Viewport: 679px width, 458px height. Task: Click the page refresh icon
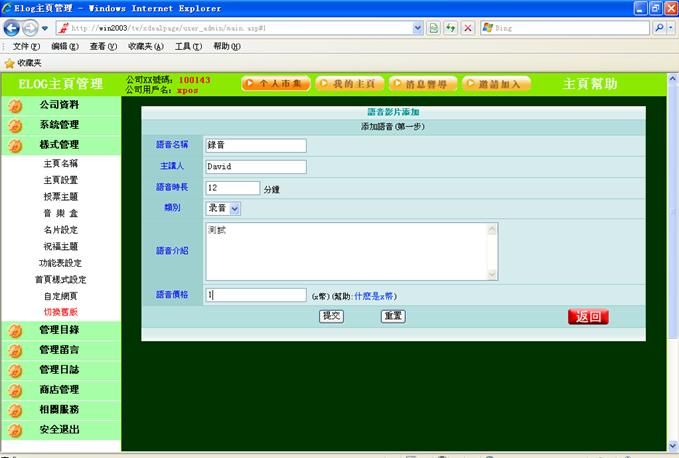pyautogui.click(x=450, y=28)
